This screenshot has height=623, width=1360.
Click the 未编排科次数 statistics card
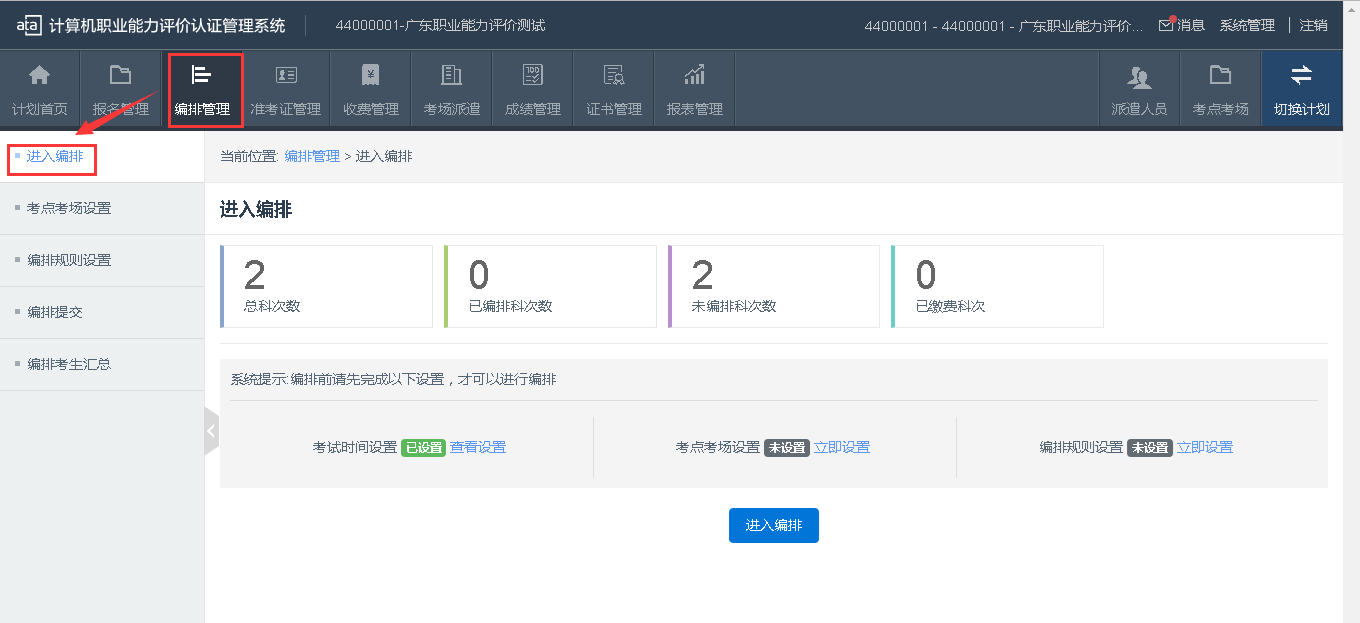[x=774, y=286]
